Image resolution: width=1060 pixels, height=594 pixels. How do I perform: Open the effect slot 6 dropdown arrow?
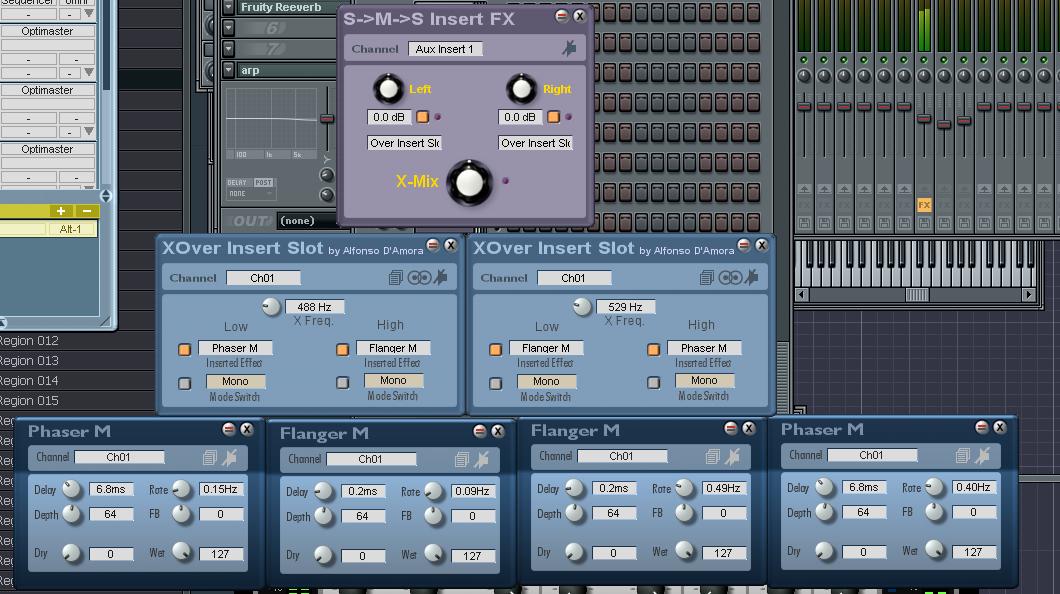pos(228,28)
